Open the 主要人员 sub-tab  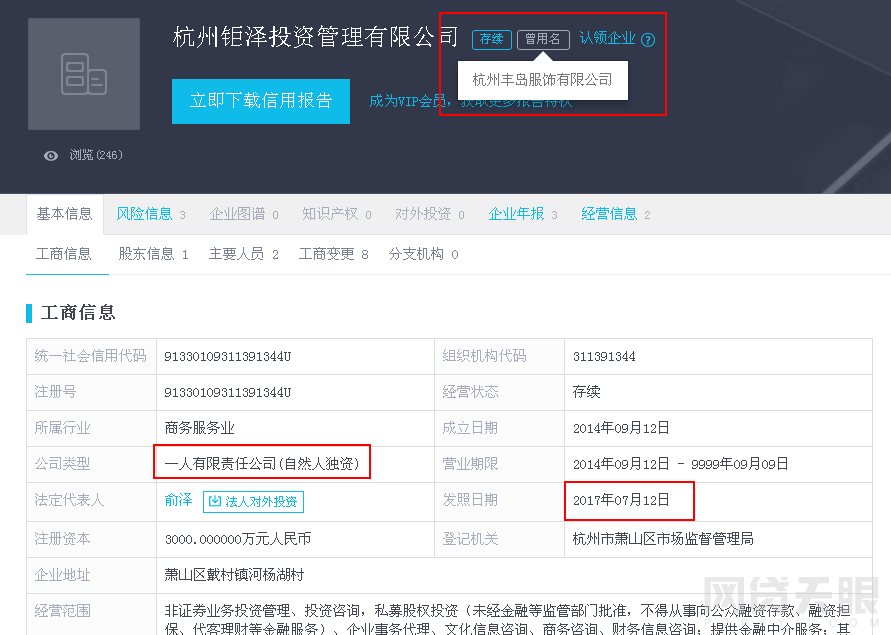[237, 254]
